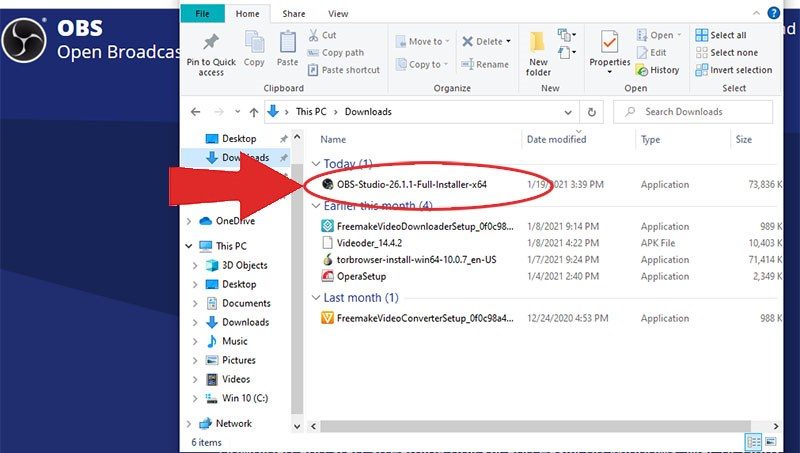
Task: Click the Search Downloads field
Action: coord(693,112)
